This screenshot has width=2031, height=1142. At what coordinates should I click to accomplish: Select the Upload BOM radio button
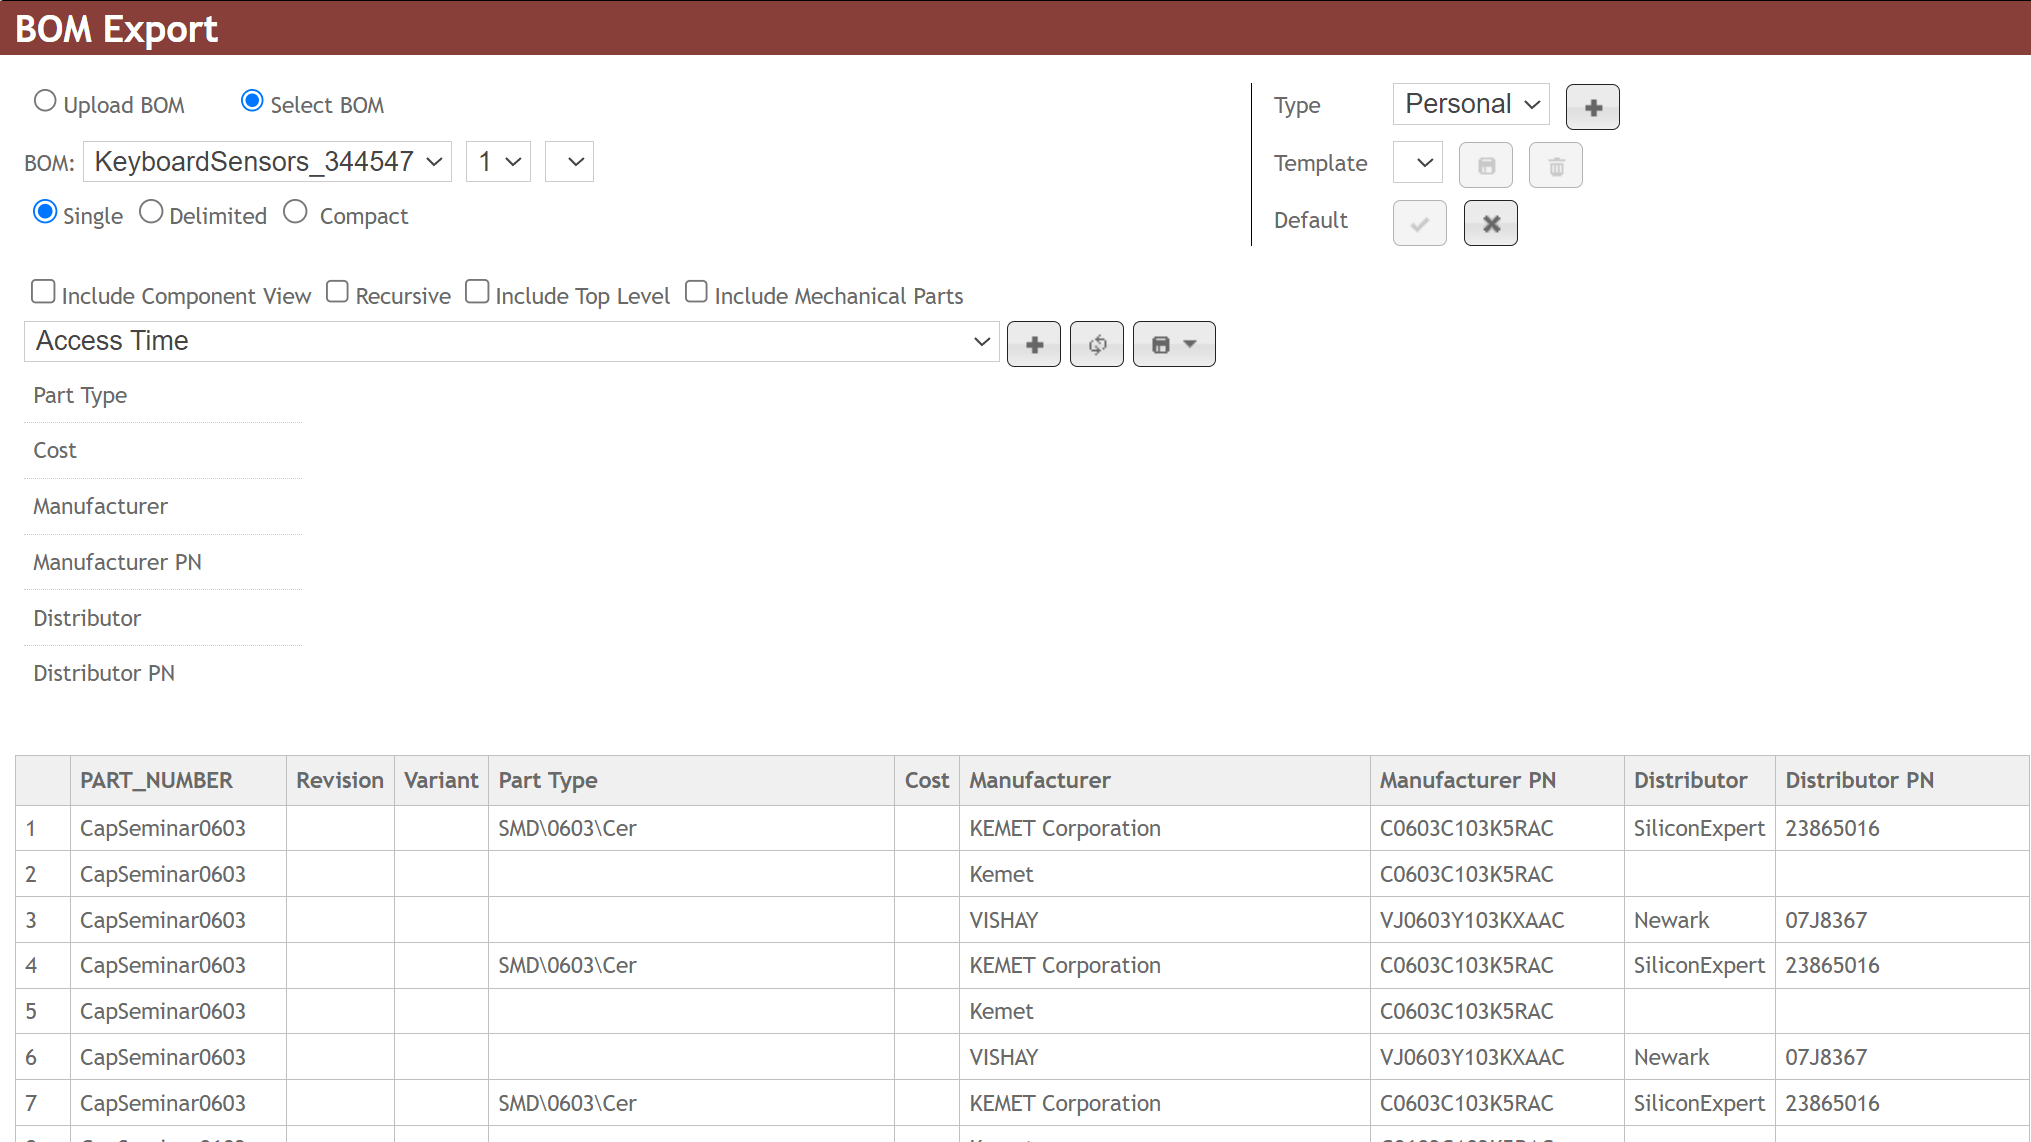(45, 101)
